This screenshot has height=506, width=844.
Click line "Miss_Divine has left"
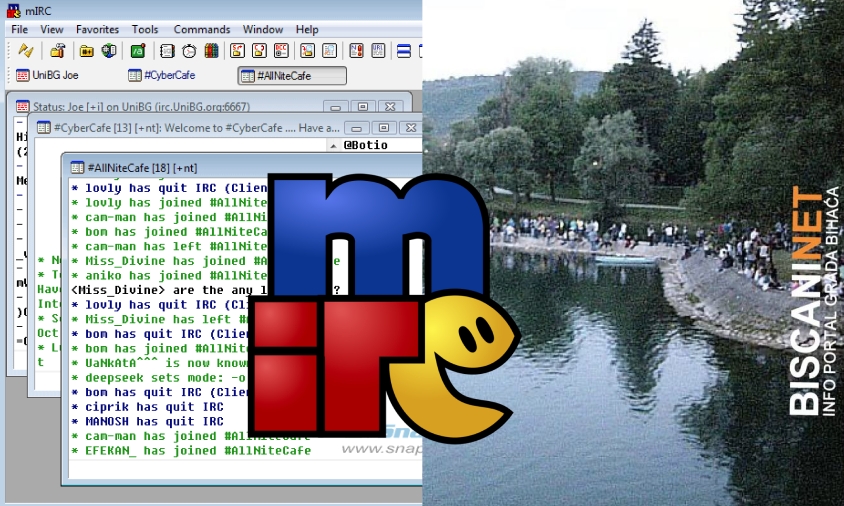(x=159, y=319)
